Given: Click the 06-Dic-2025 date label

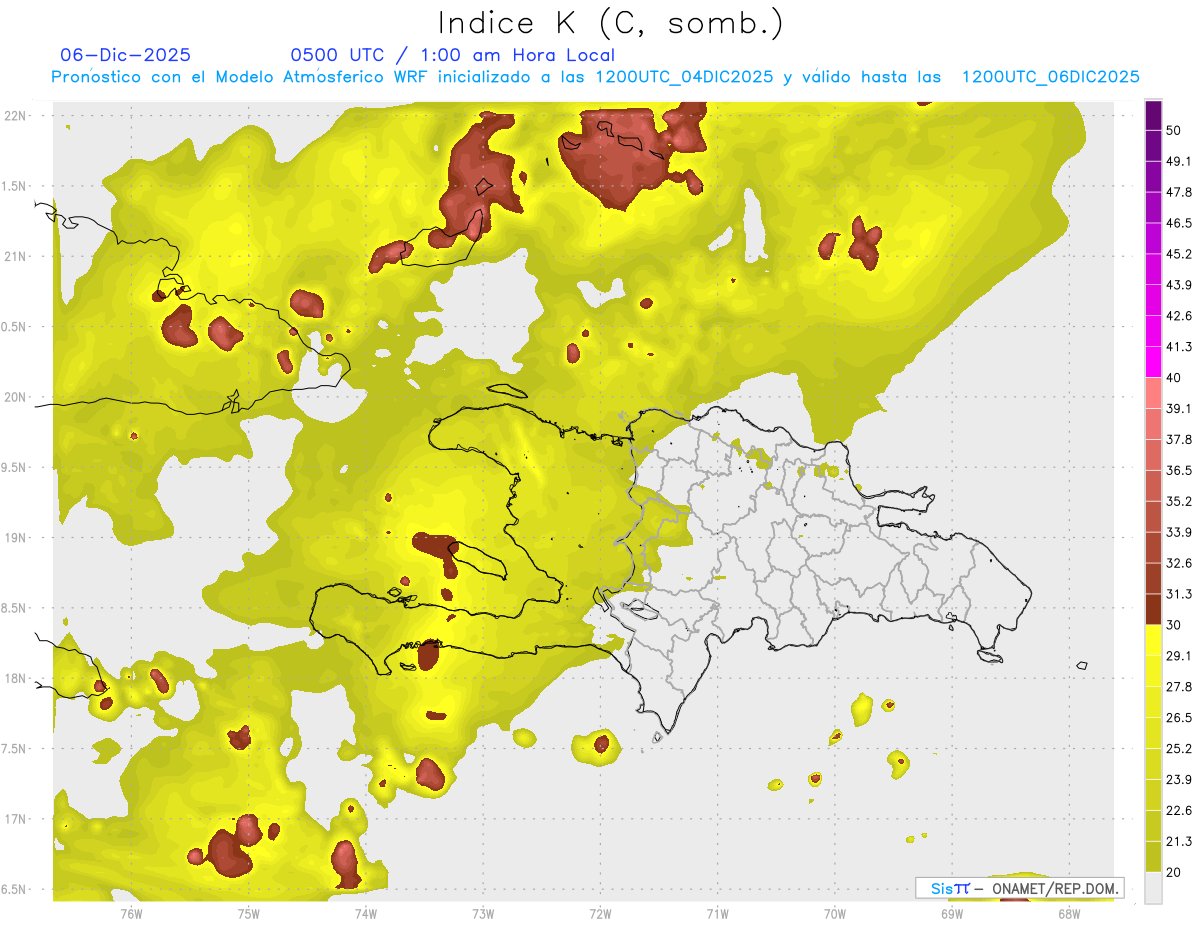Looking at the screenshot, I should 125,55.
